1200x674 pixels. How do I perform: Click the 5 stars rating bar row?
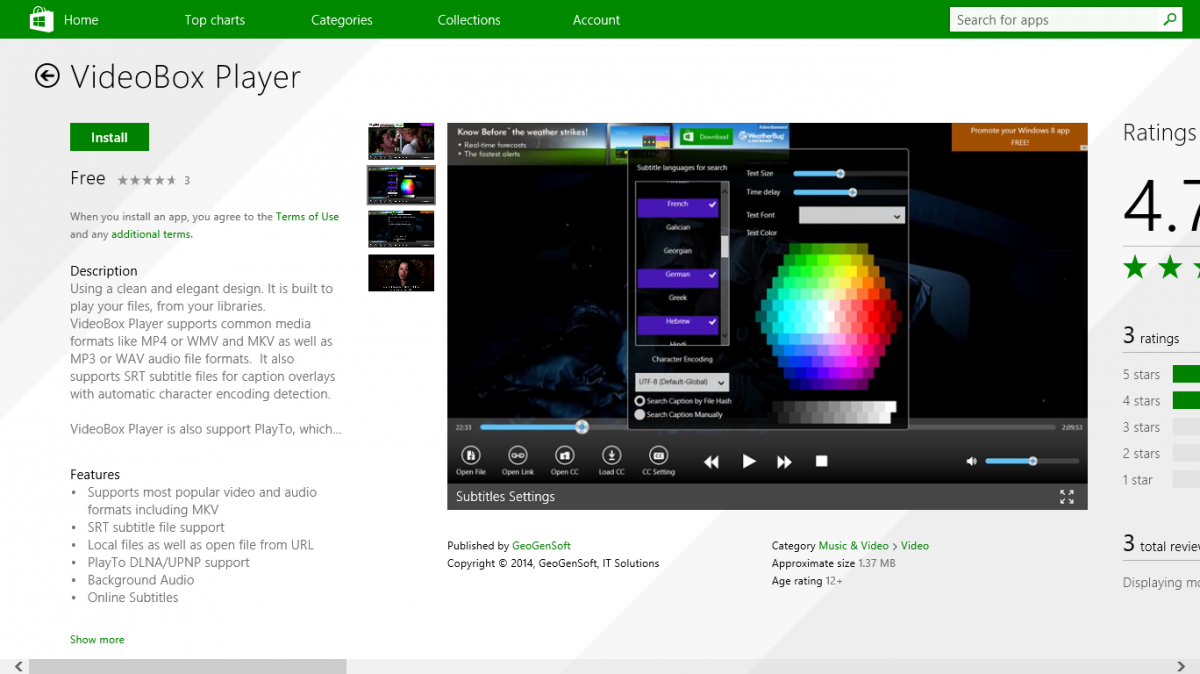[x=1161, y=375]
